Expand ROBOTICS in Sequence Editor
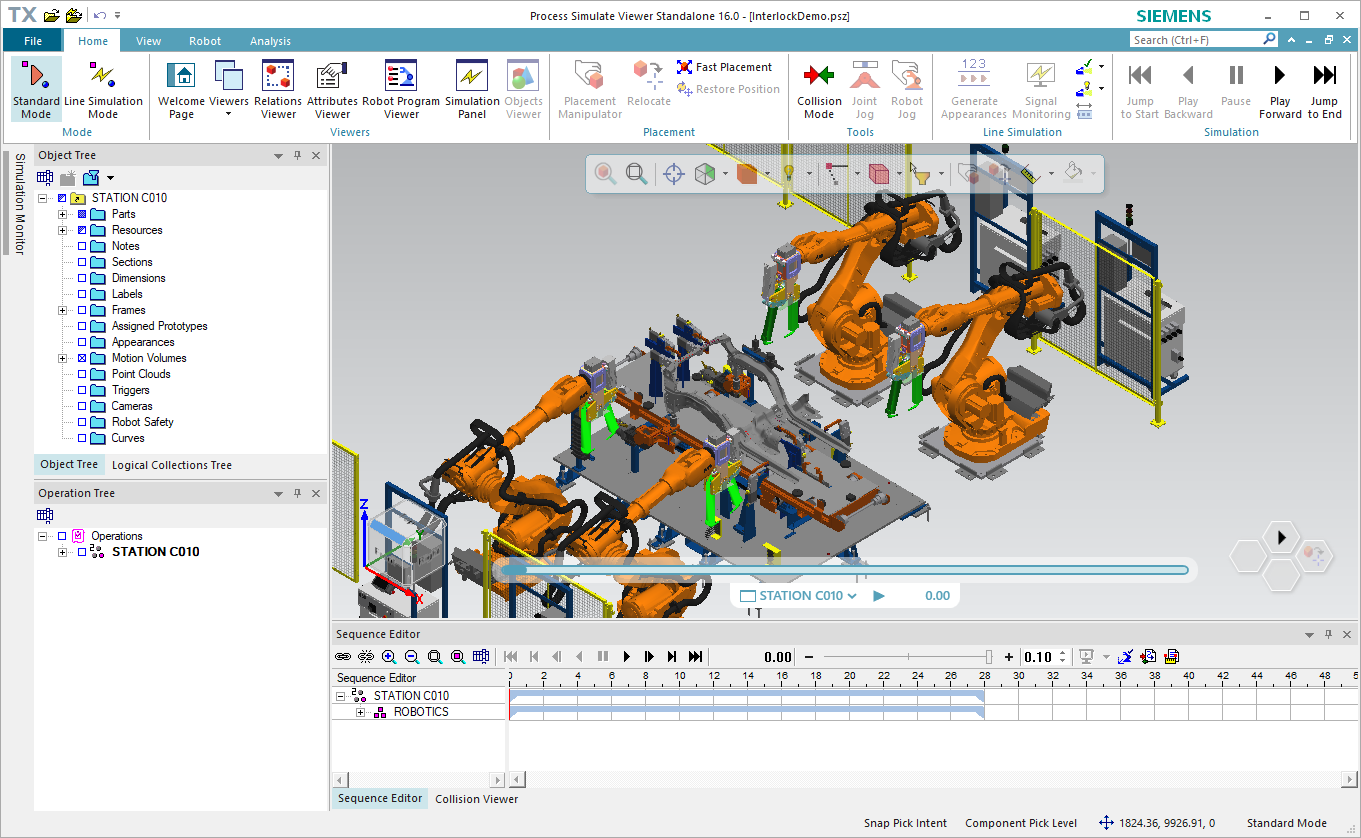 click(362, 713)
